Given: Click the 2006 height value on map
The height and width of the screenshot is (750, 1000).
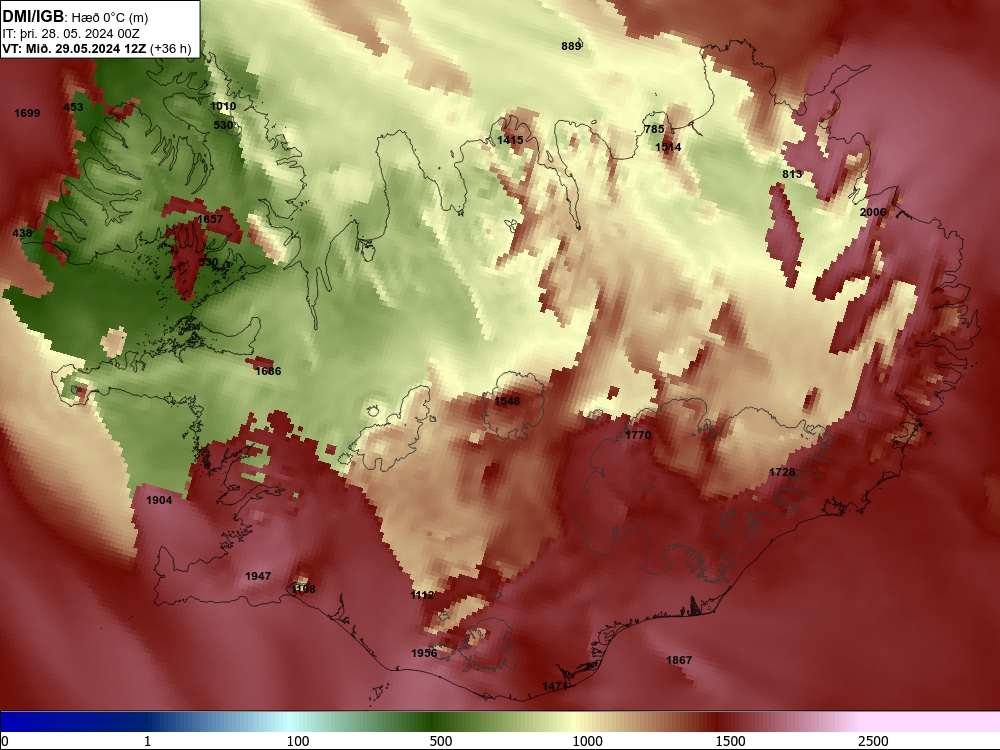Looking at the screenshot, I should click(873, 212).
